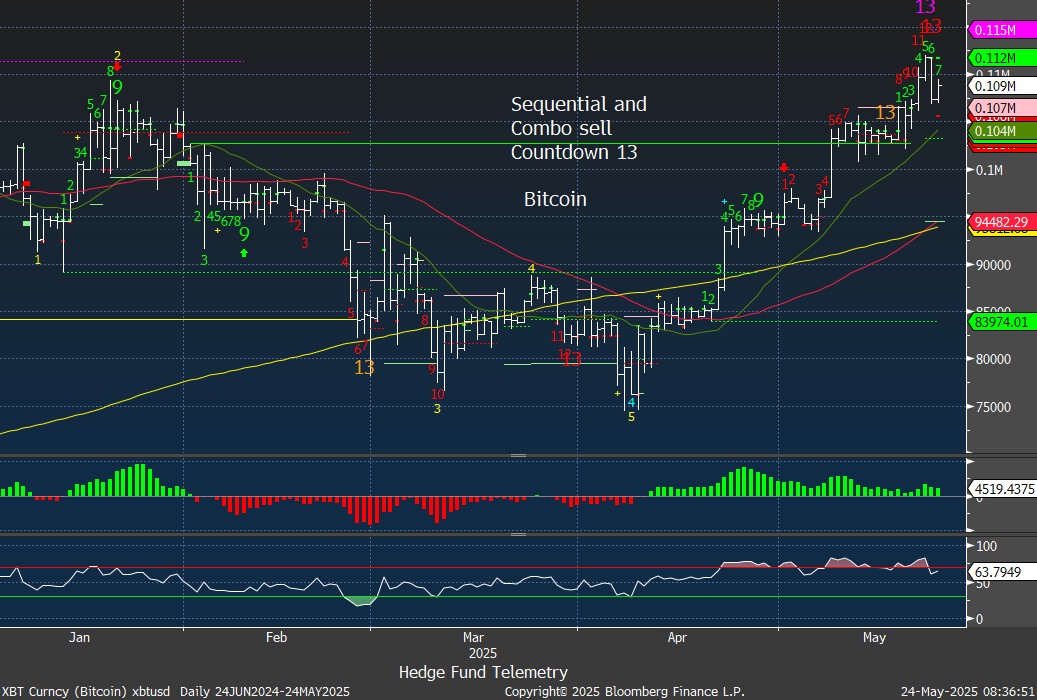The height and width of the screenshot is (700, 1037).
Task: Click the Mar label on the date axis
Action: click(474, 637)
